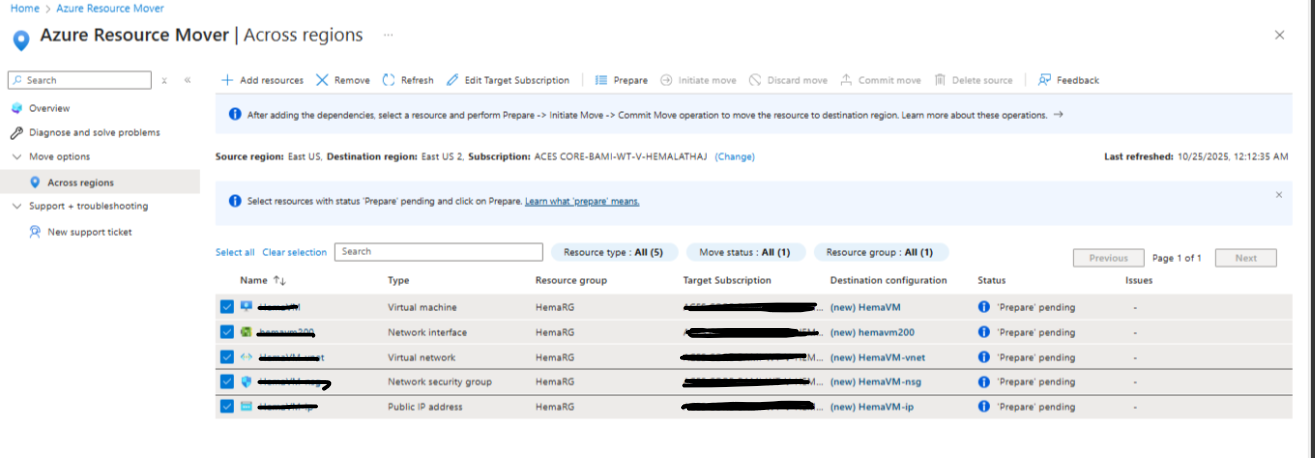Click the (new) hemavm200 destination link

[873, 332]
